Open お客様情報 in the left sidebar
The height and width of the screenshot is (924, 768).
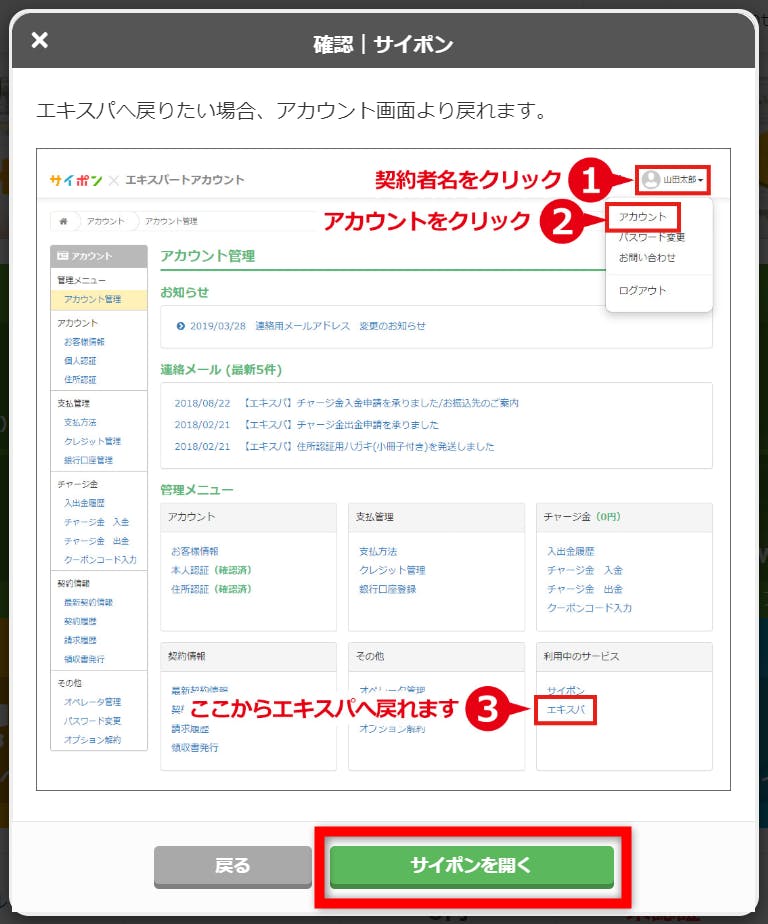(84, 342)
